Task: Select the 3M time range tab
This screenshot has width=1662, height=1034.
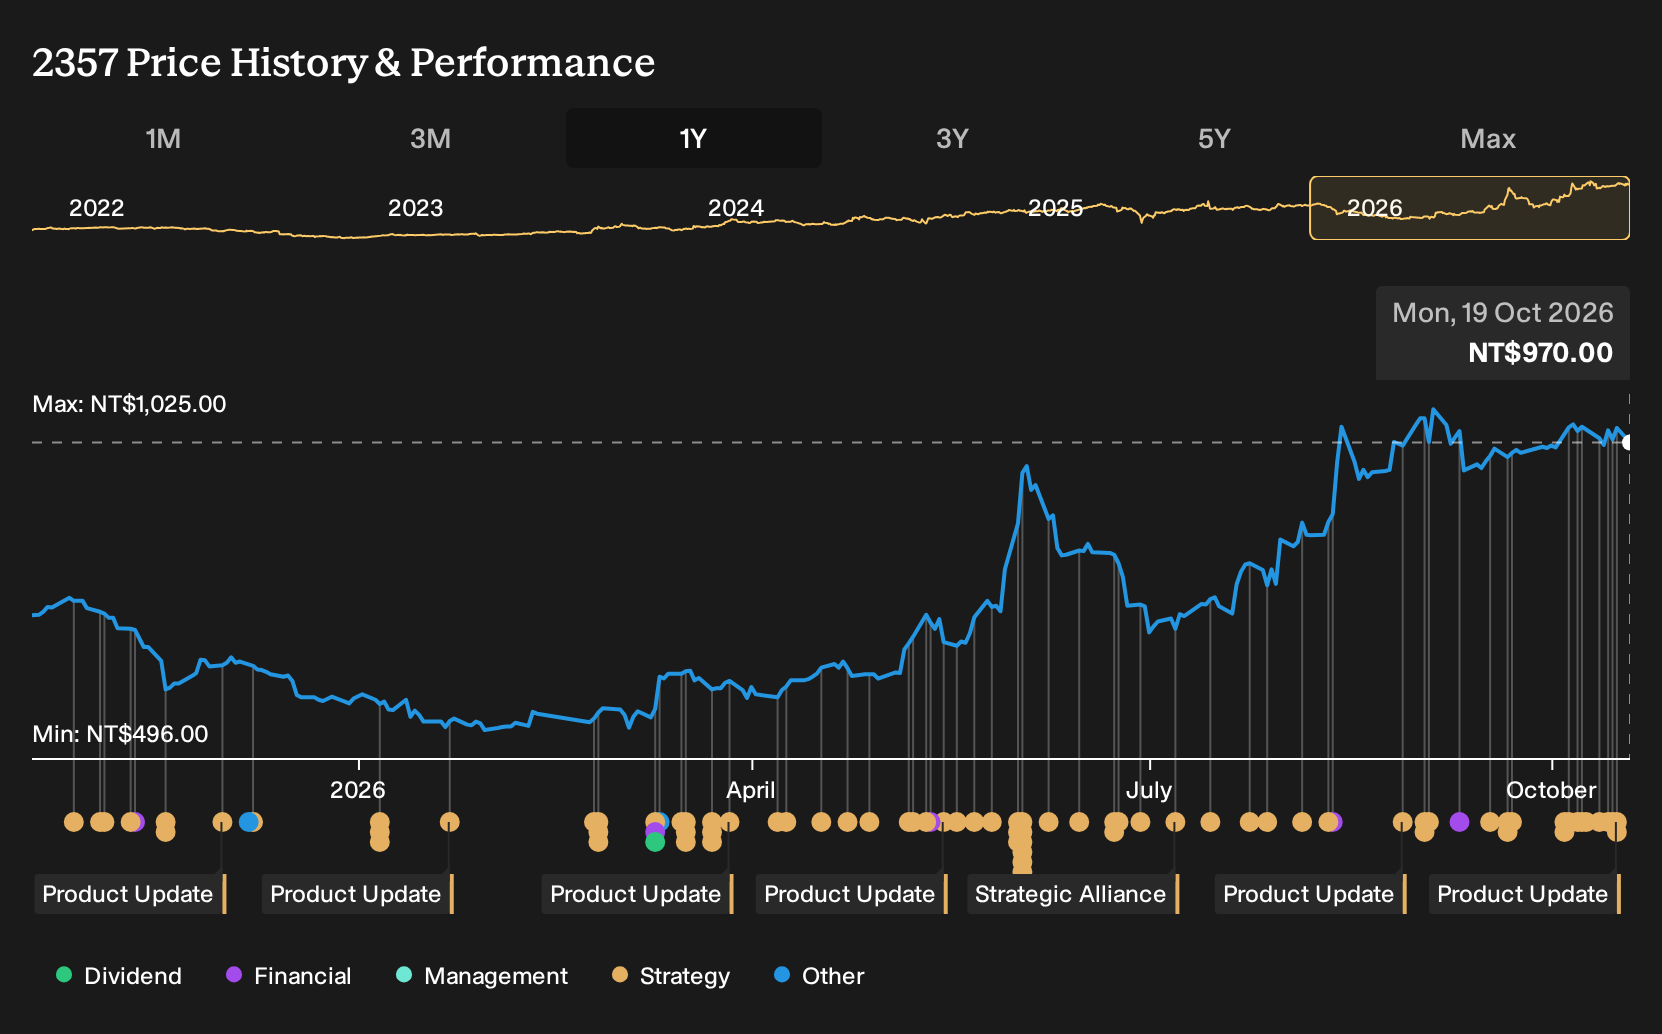Action: pyautogui.click(x=430, y=138)
